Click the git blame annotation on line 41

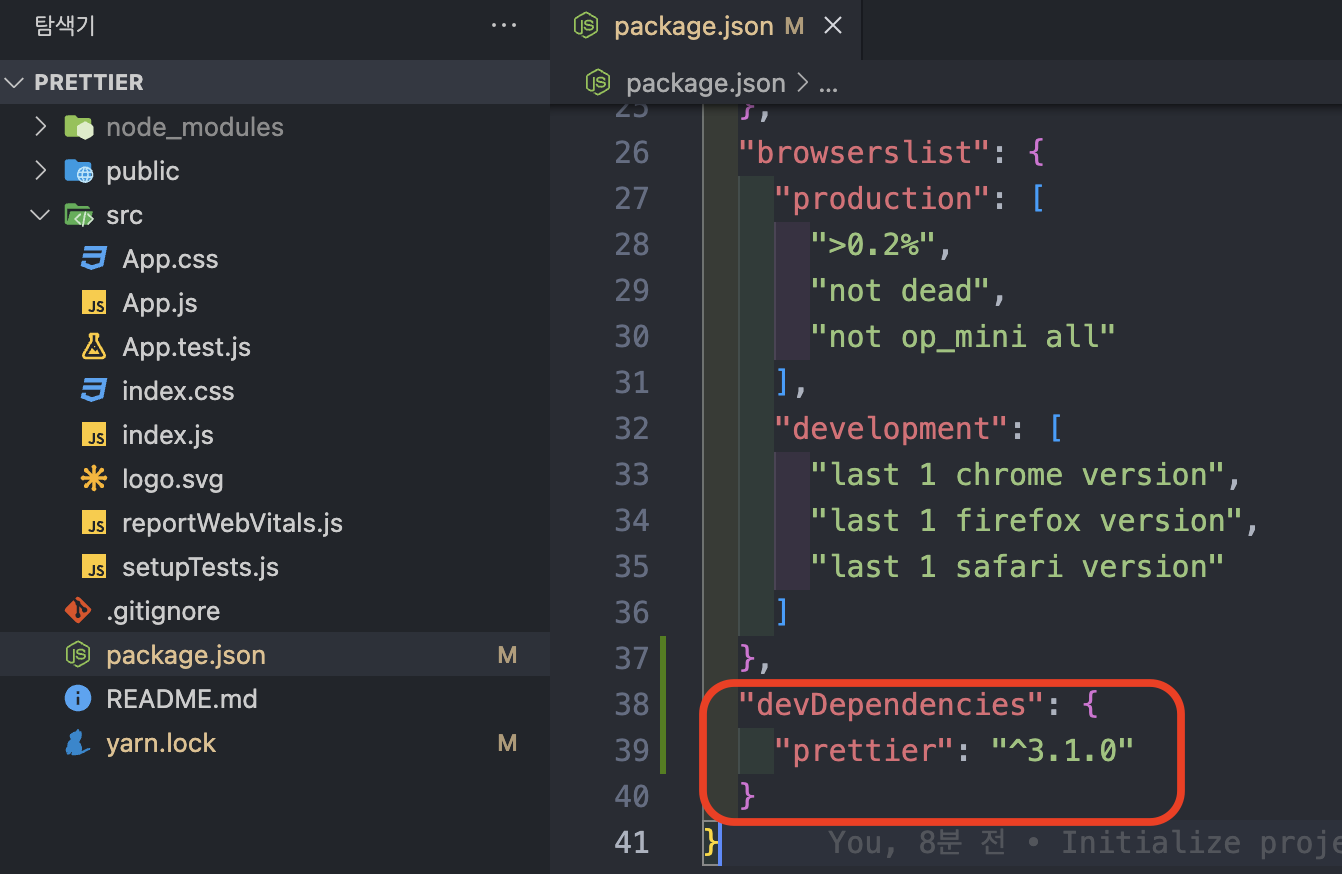pyautogui.click(x=1085, y=843)
